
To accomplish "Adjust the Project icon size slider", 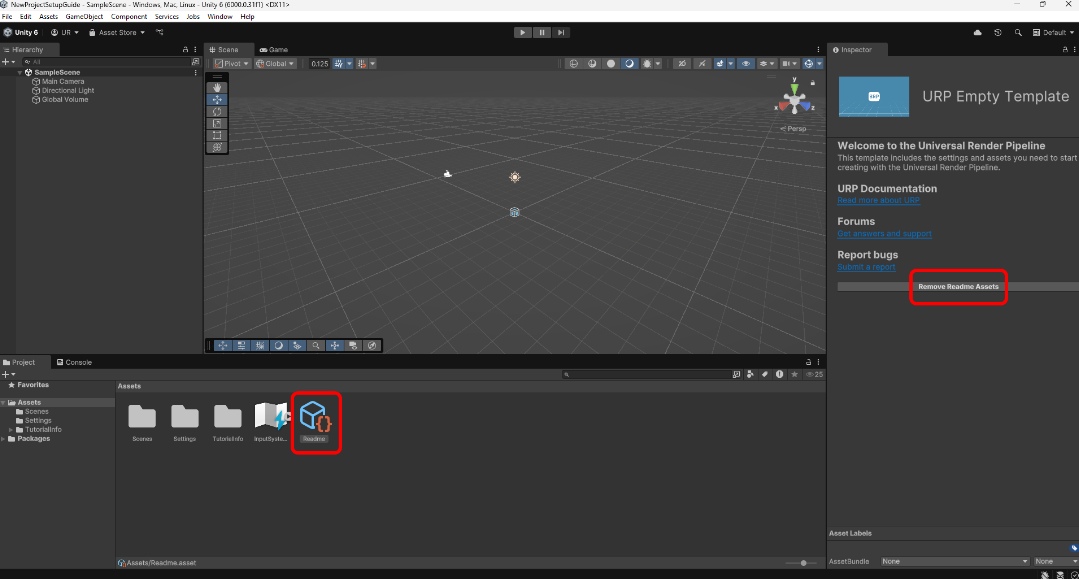I will click(x=803, y=563).
